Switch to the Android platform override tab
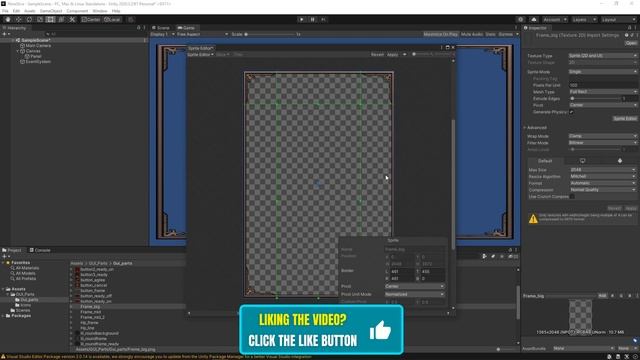640x360 pixels. pyautogui.click(x=620, y=161)
